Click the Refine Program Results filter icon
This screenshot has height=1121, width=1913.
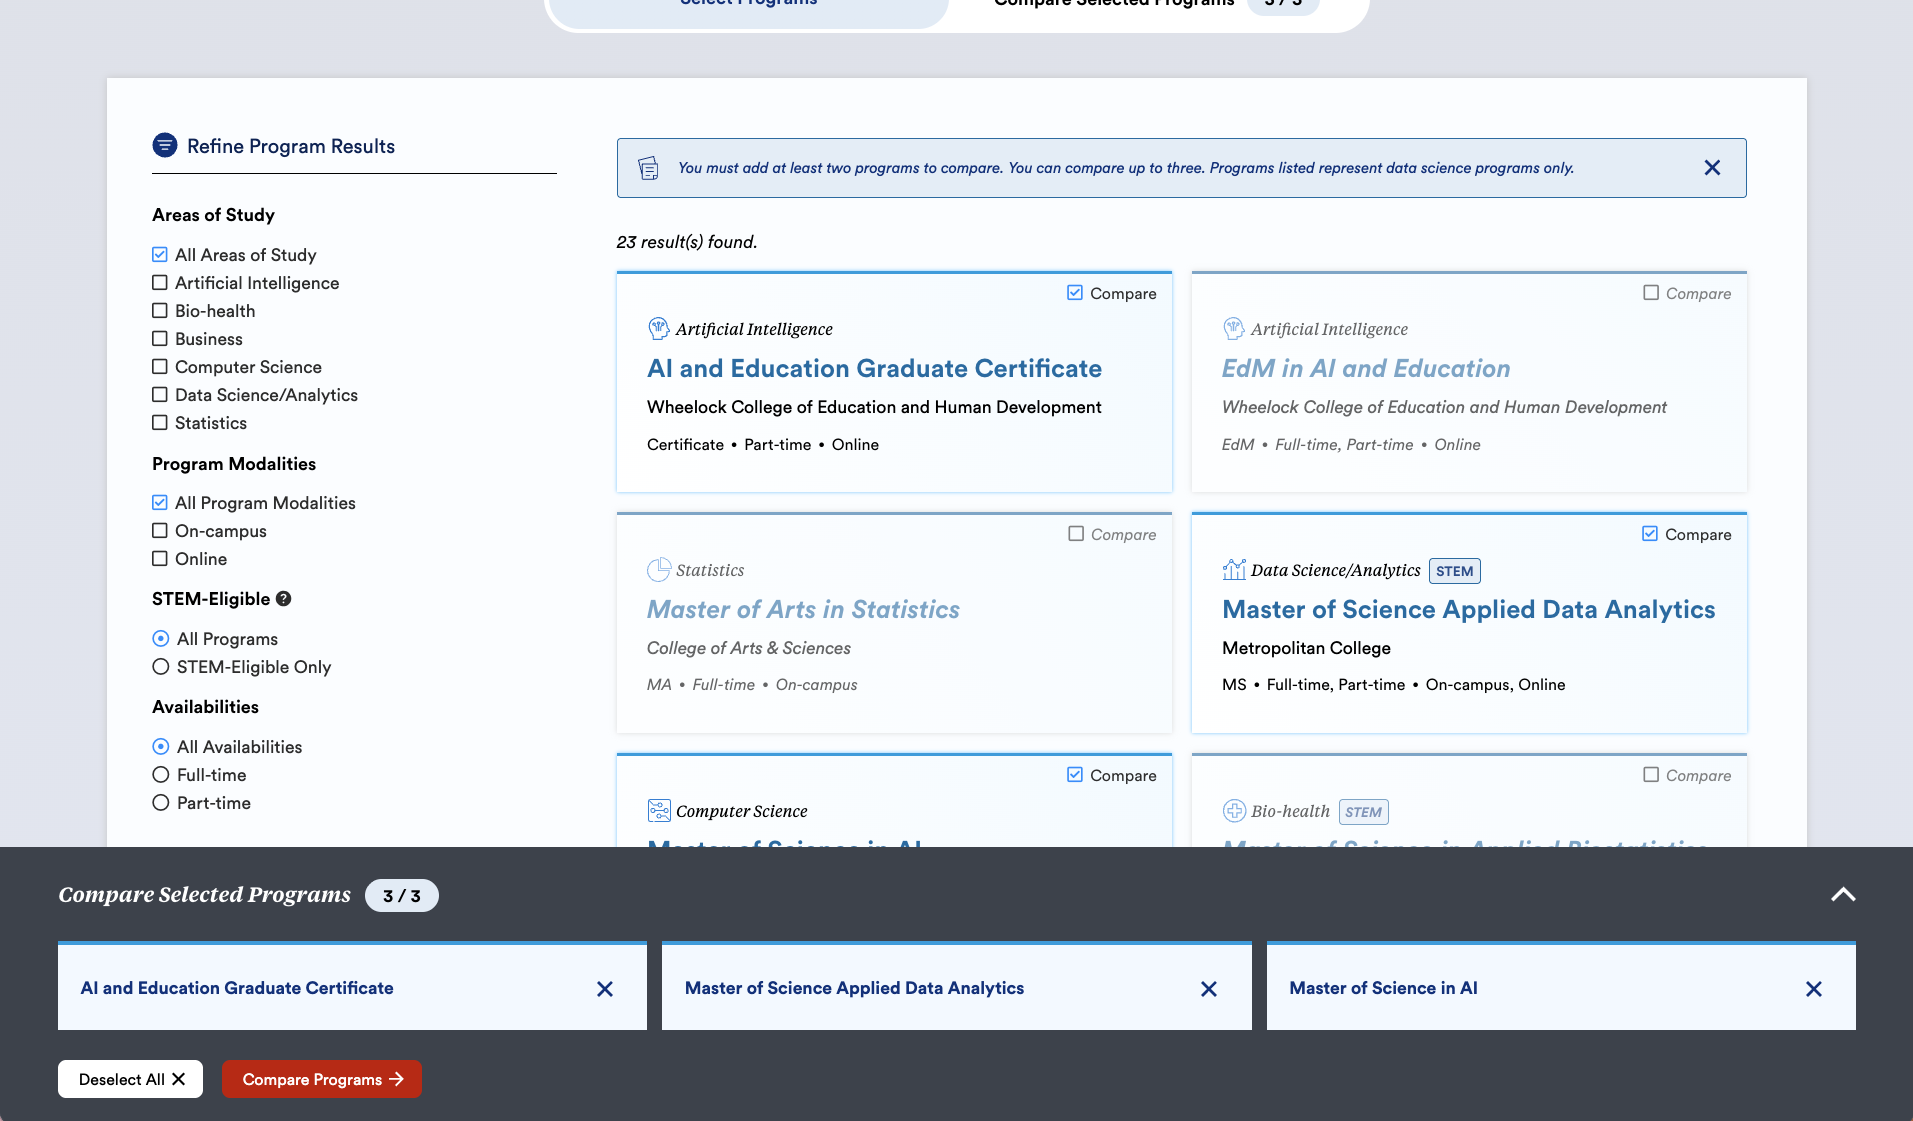[165, 145]
